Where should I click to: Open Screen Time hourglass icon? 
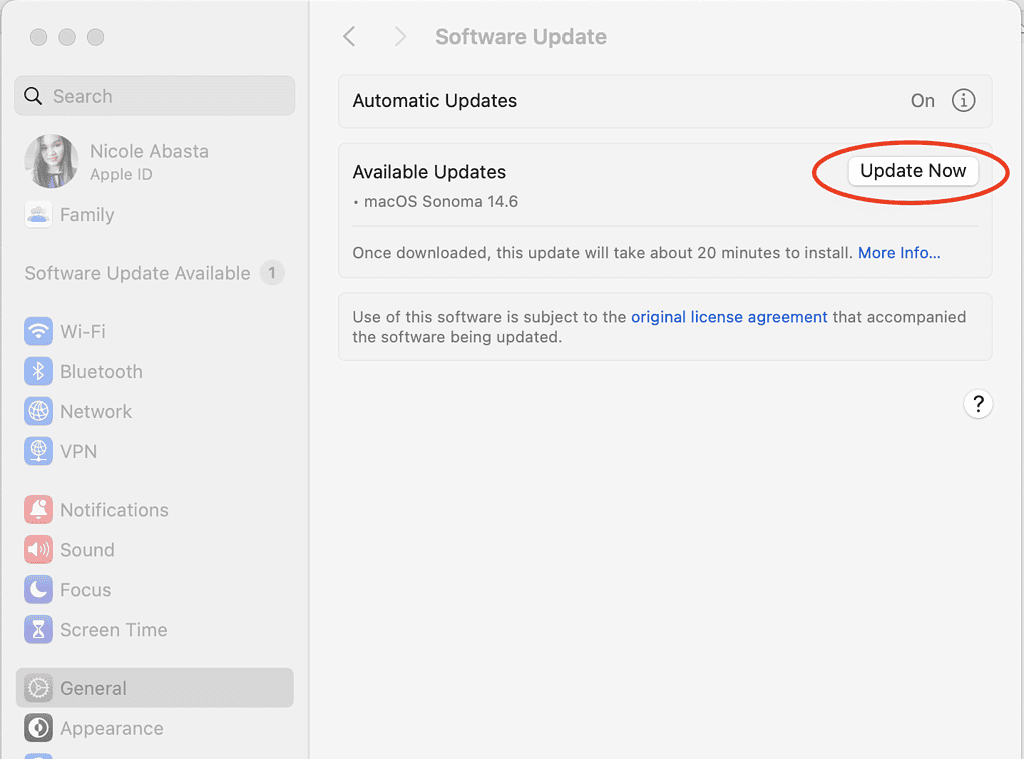click(38, 630)
